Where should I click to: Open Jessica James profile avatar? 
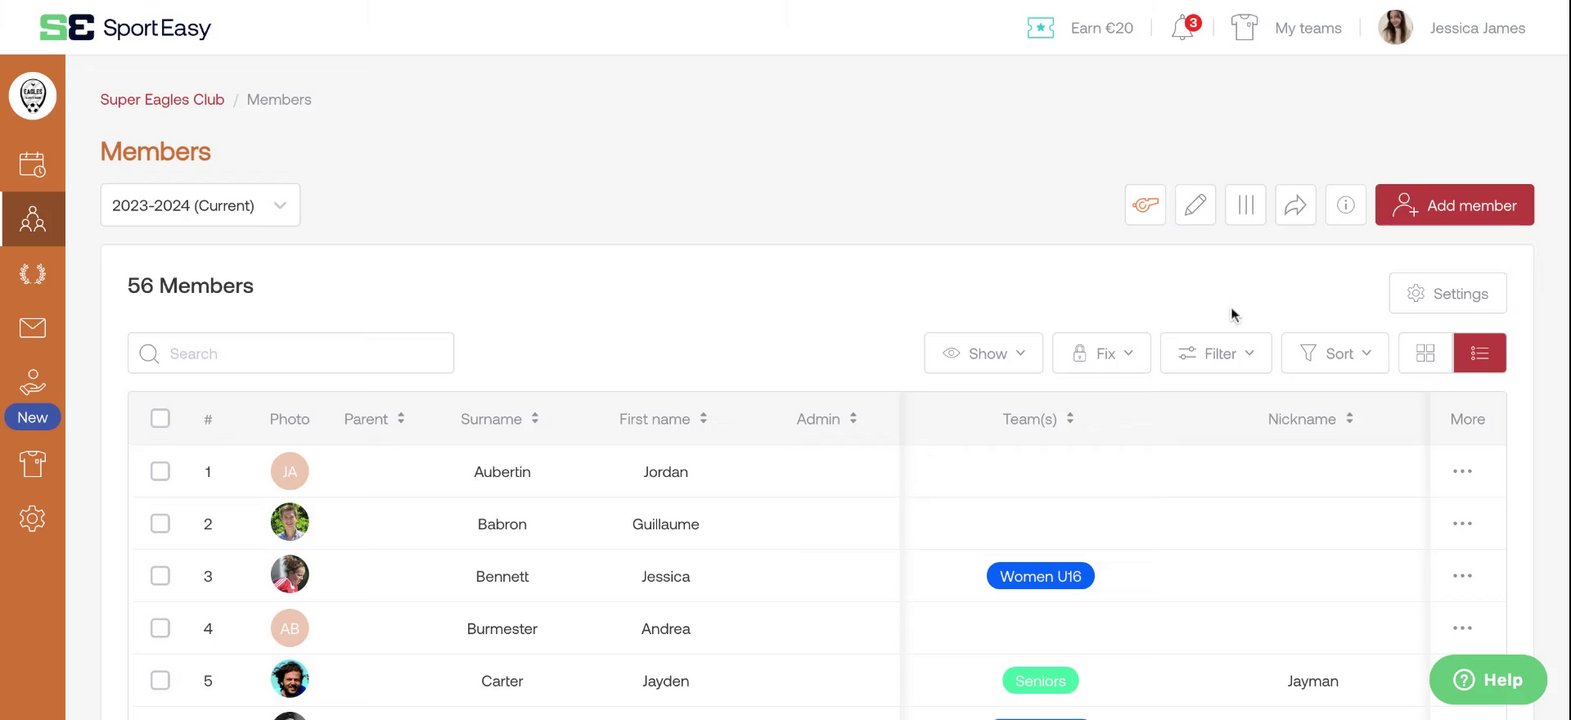[x=1395, y=27]
